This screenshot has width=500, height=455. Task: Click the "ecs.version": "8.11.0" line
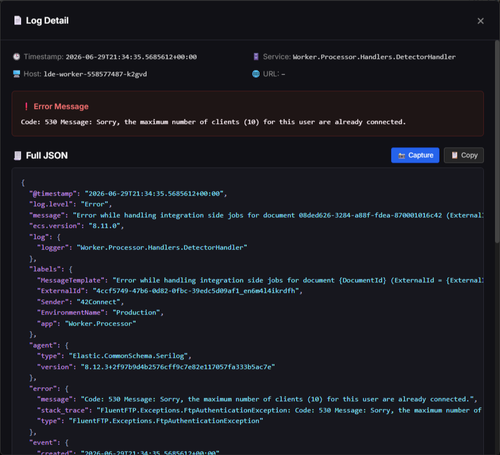(x=76, y=226)
